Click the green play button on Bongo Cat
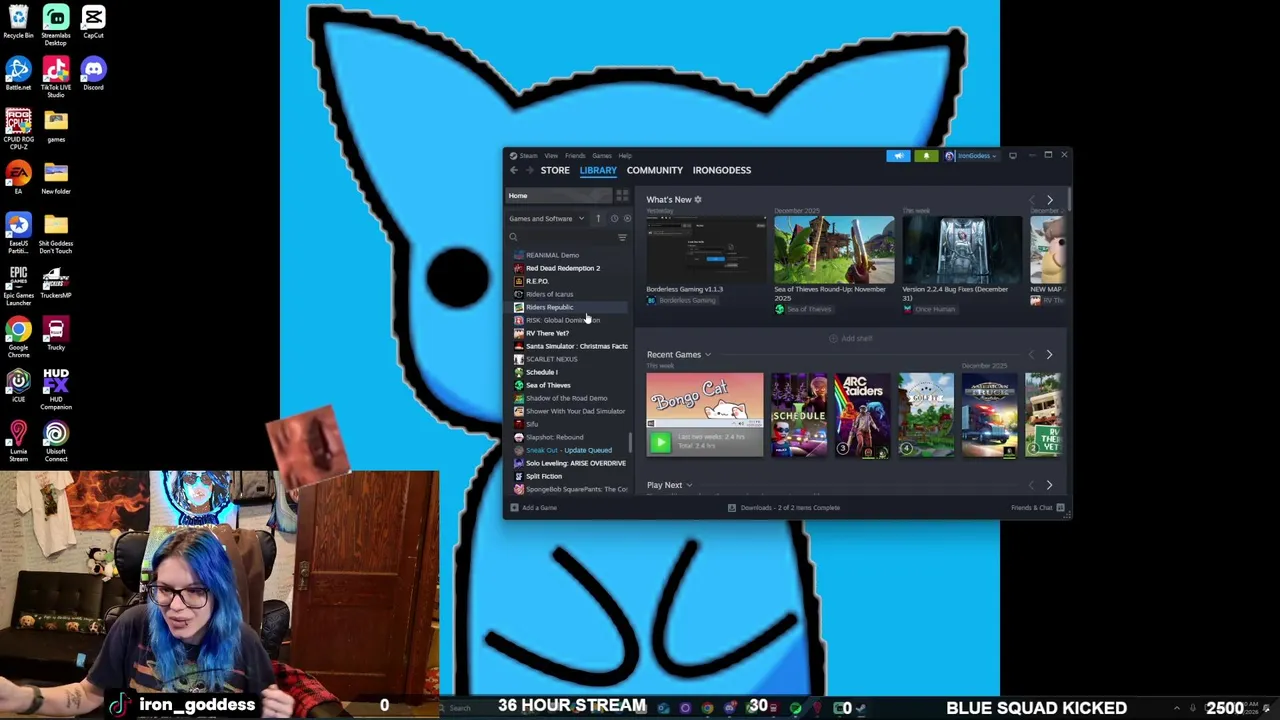1280x720 pixels. point(660,441)
